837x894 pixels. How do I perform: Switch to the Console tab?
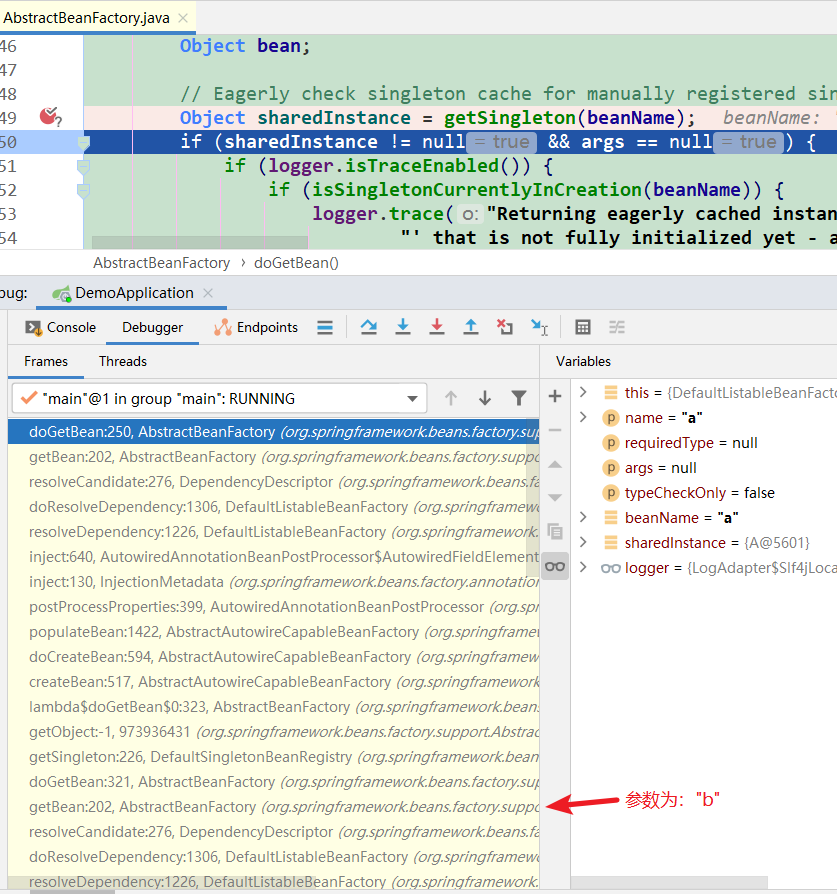point(60,327)
